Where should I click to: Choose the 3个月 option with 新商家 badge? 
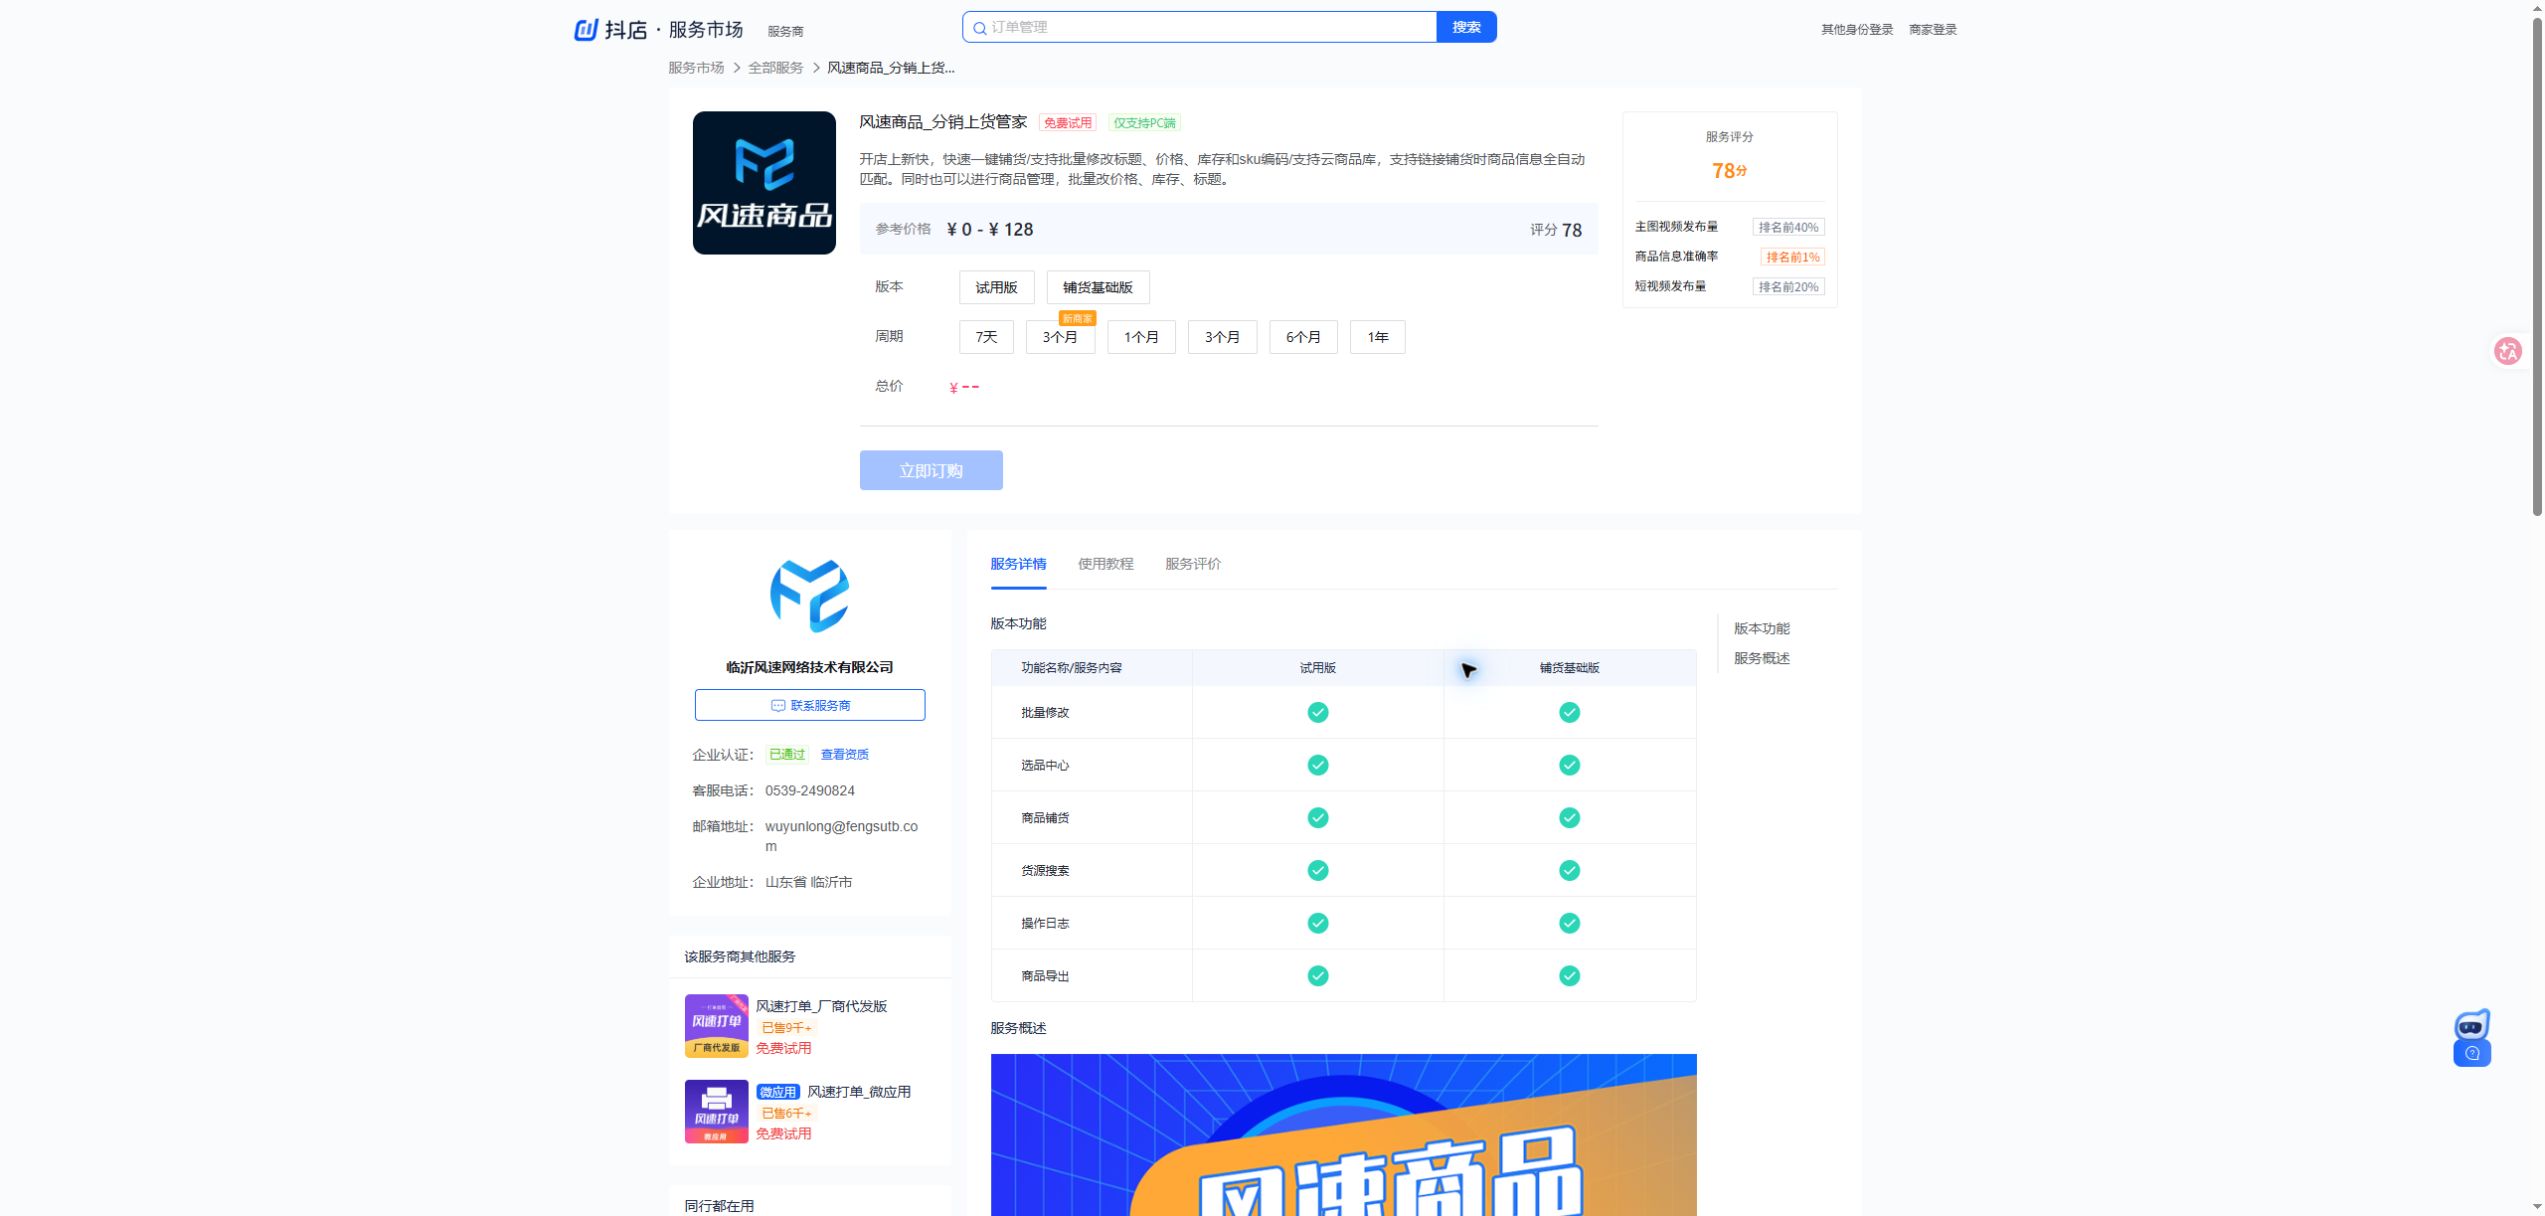[1060, 337]
